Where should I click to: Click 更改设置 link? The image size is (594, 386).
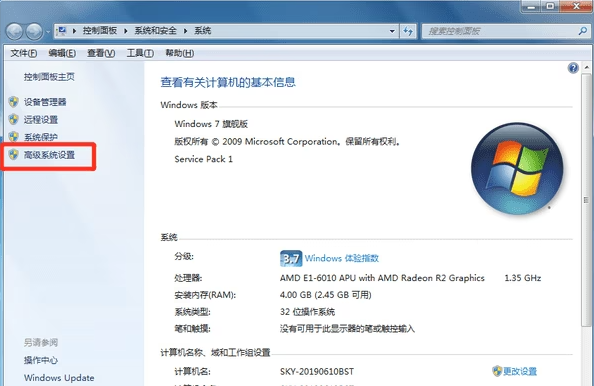point(520,371)
